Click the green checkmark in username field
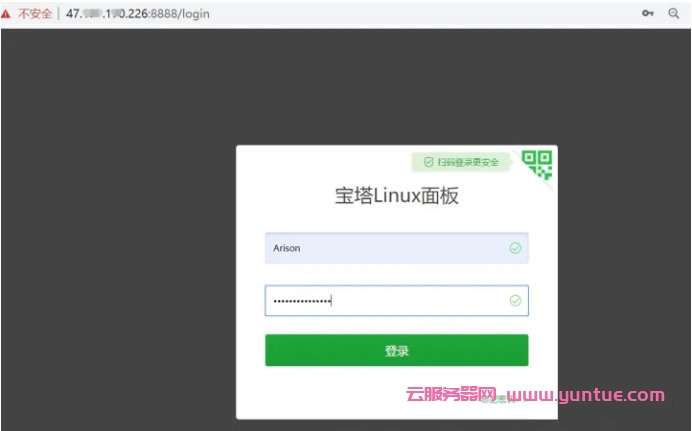 click(515, 248)
